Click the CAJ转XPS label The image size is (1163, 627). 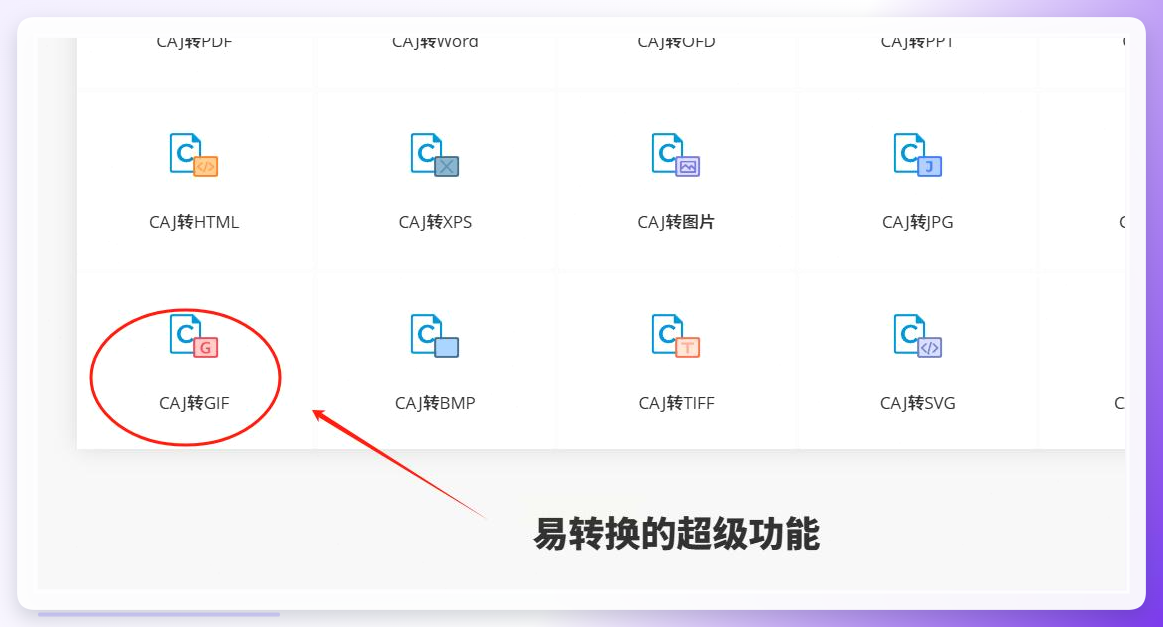[x=435, y=222]
